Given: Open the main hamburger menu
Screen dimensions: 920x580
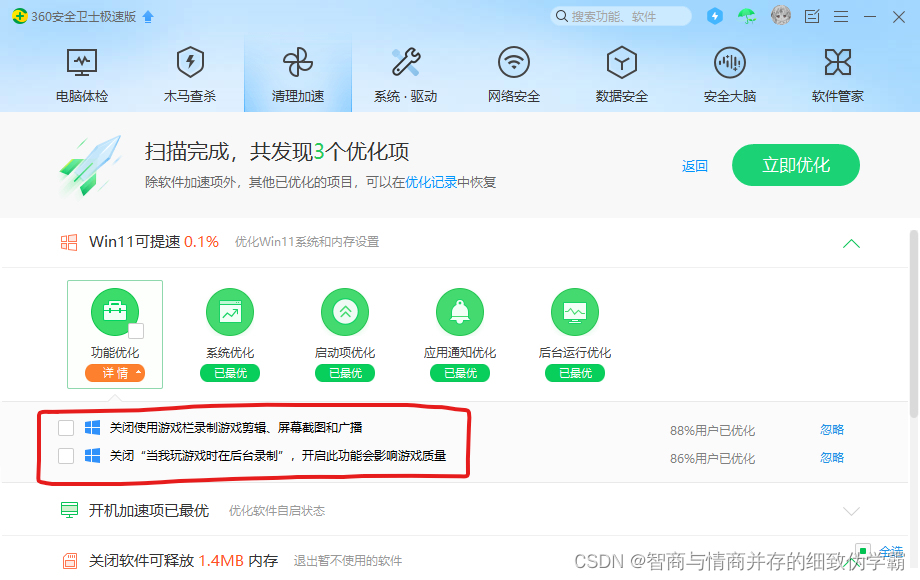Looking at the screenshot, I should tap(841, 16).
